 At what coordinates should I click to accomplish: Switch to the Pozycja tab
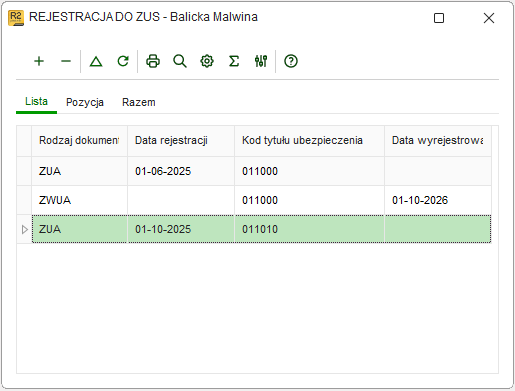coord(85,102)
